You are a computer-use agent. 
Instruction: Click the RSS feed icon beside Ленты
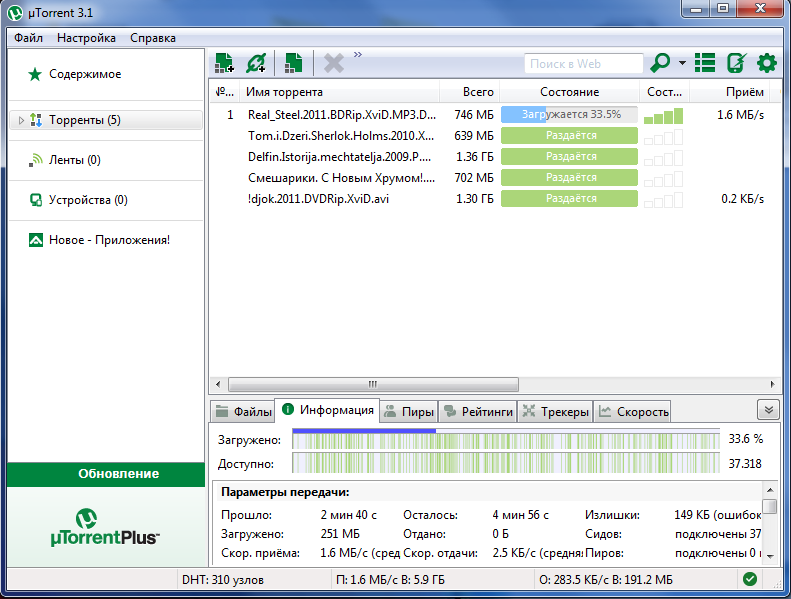[36, 160]
